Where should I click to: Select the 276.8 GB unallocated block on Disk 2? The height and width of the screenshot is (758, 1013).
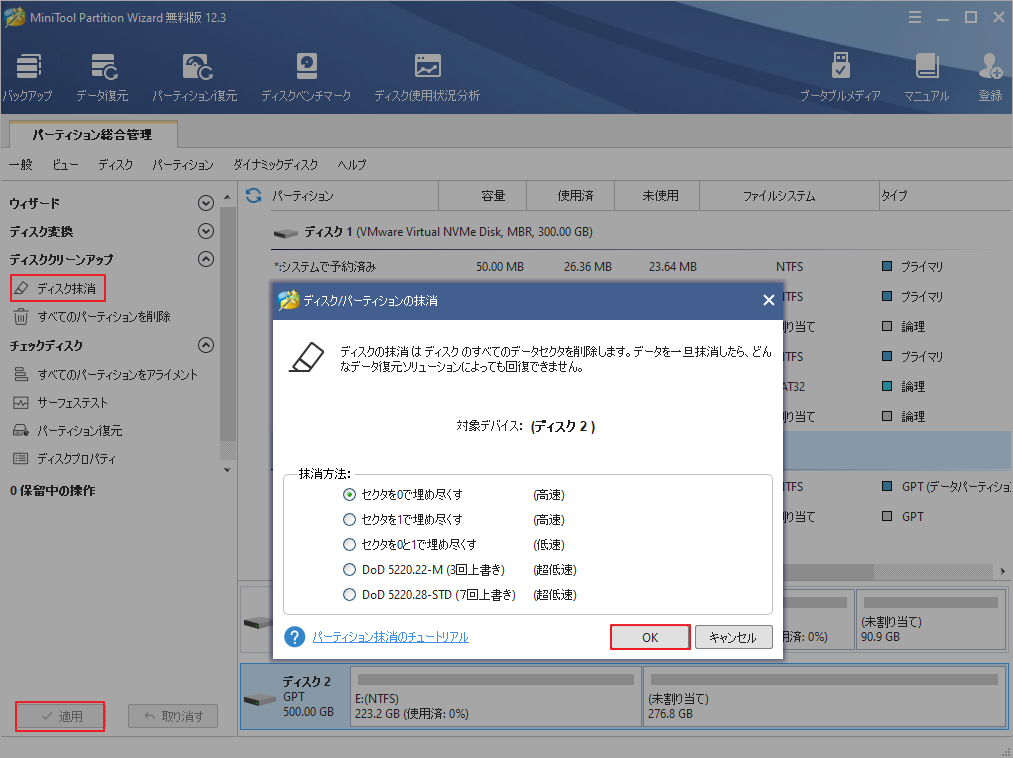tap(824, 697)
